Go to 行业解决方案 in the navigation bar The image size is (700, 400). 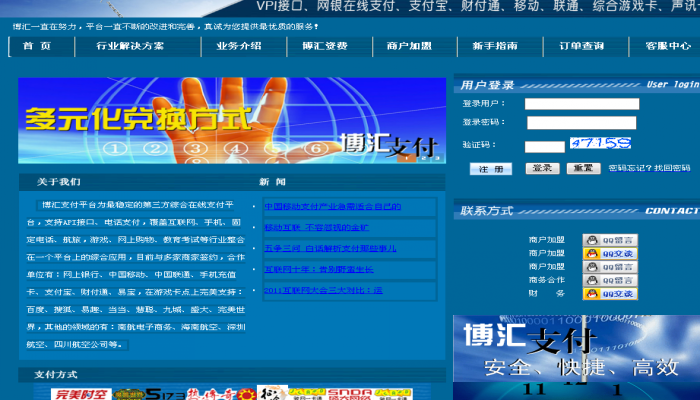[130, 46]
